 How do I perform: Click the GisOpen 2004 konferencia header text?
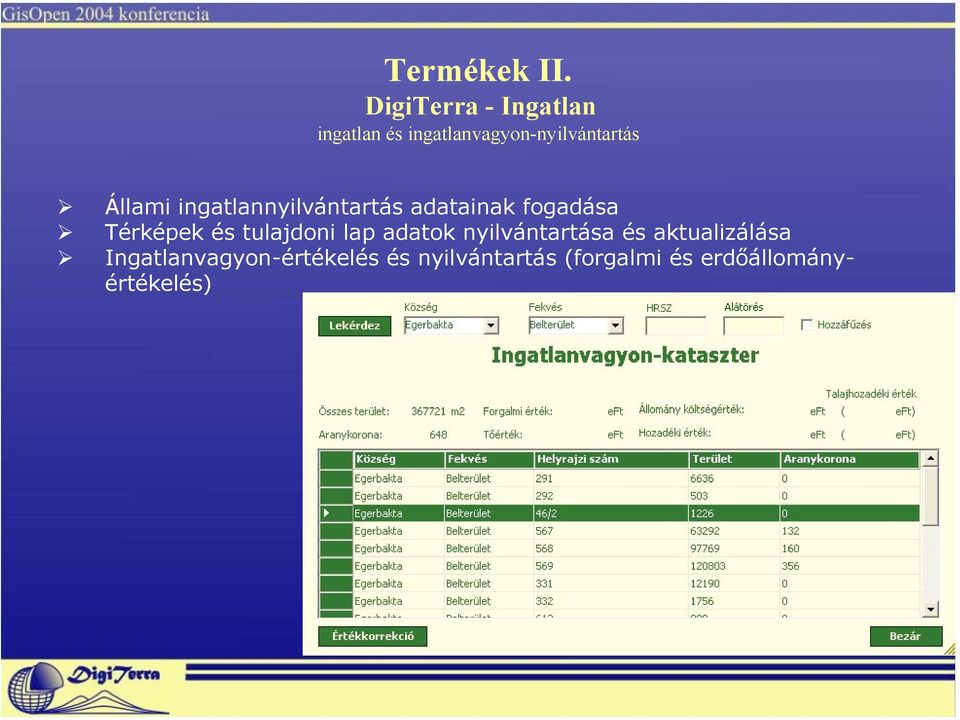105,14
